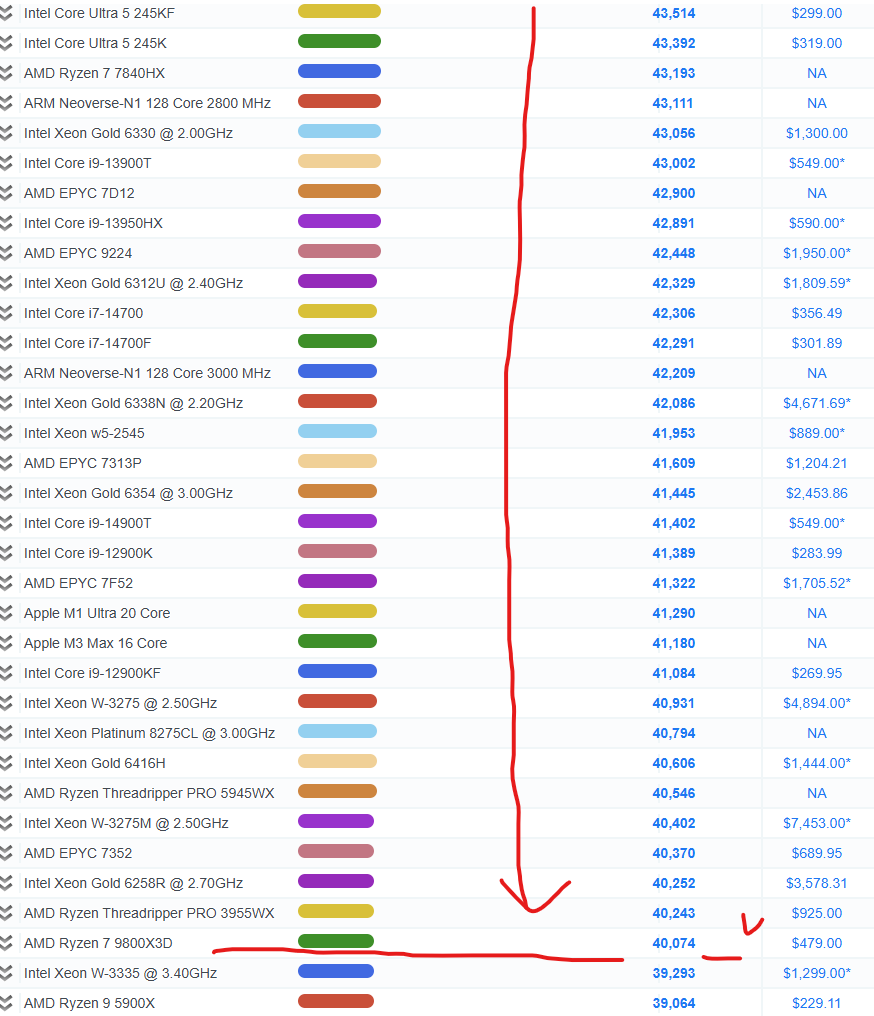874x1016 pixels.
Task: Open Intel Xeon Gold 6312U @ 2.40GHz link
Action: pyautogui.click(x=133, y=283)
